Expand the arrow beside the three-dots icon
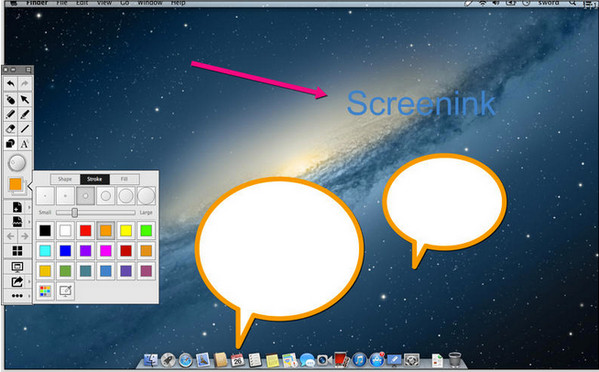599x372 pixels. pos(29,296)
